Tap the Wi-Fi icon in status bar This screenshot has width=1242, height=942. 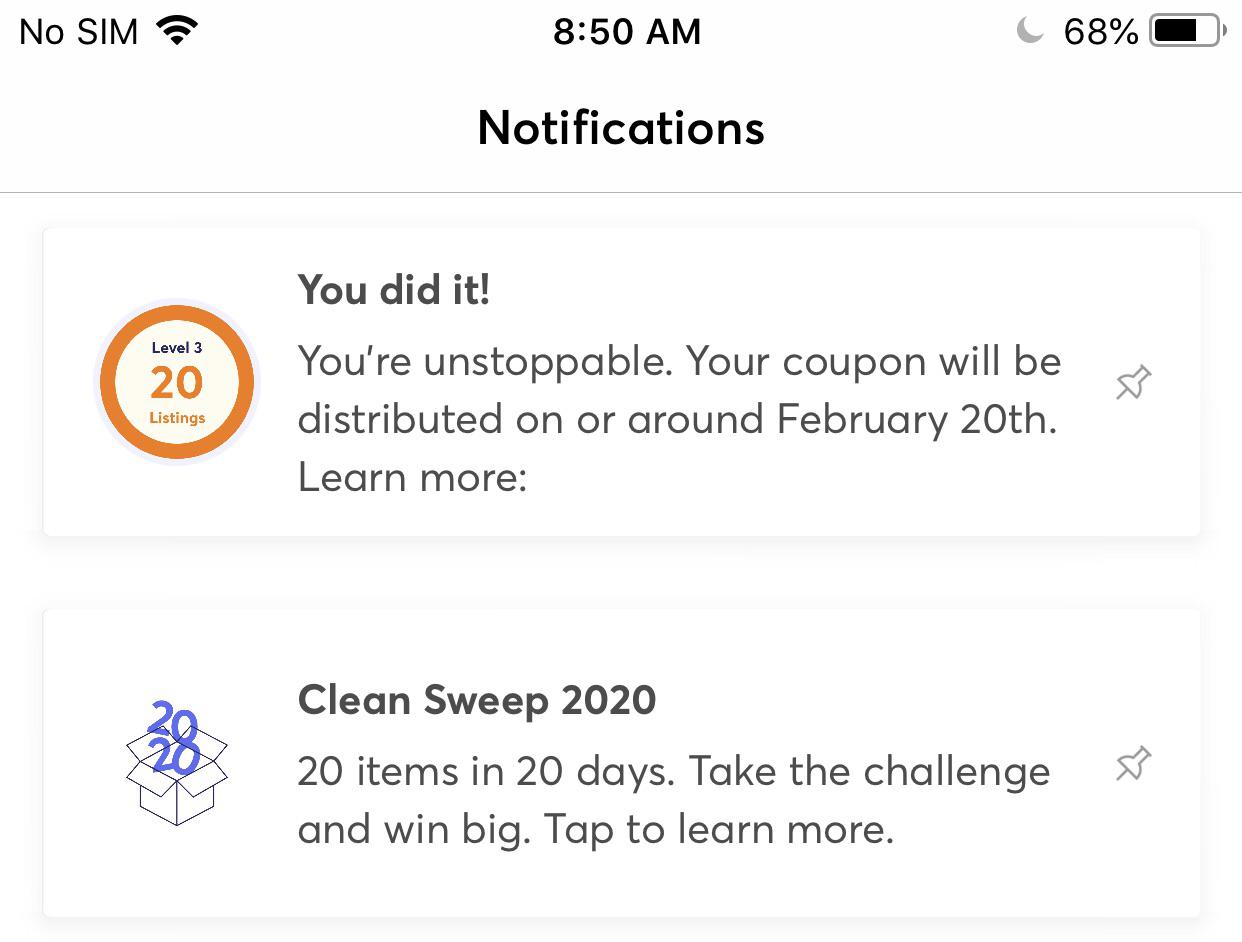tap(177, 30)
